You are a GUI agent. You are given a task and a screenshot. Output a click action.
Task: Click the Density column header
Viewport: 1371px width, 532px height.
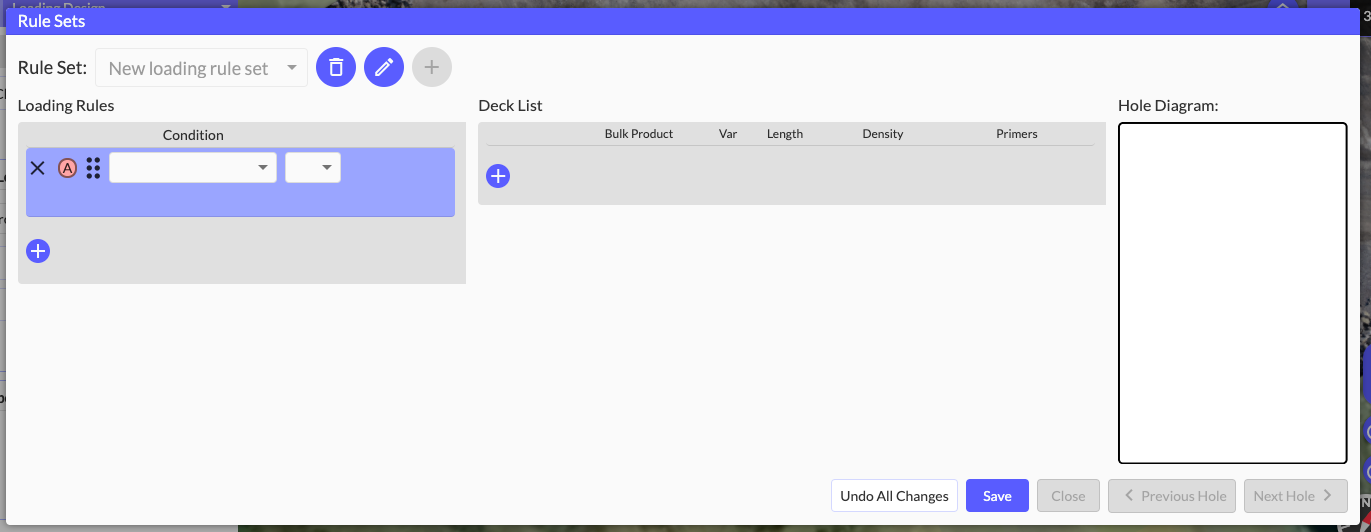click(x=882, y=134)
